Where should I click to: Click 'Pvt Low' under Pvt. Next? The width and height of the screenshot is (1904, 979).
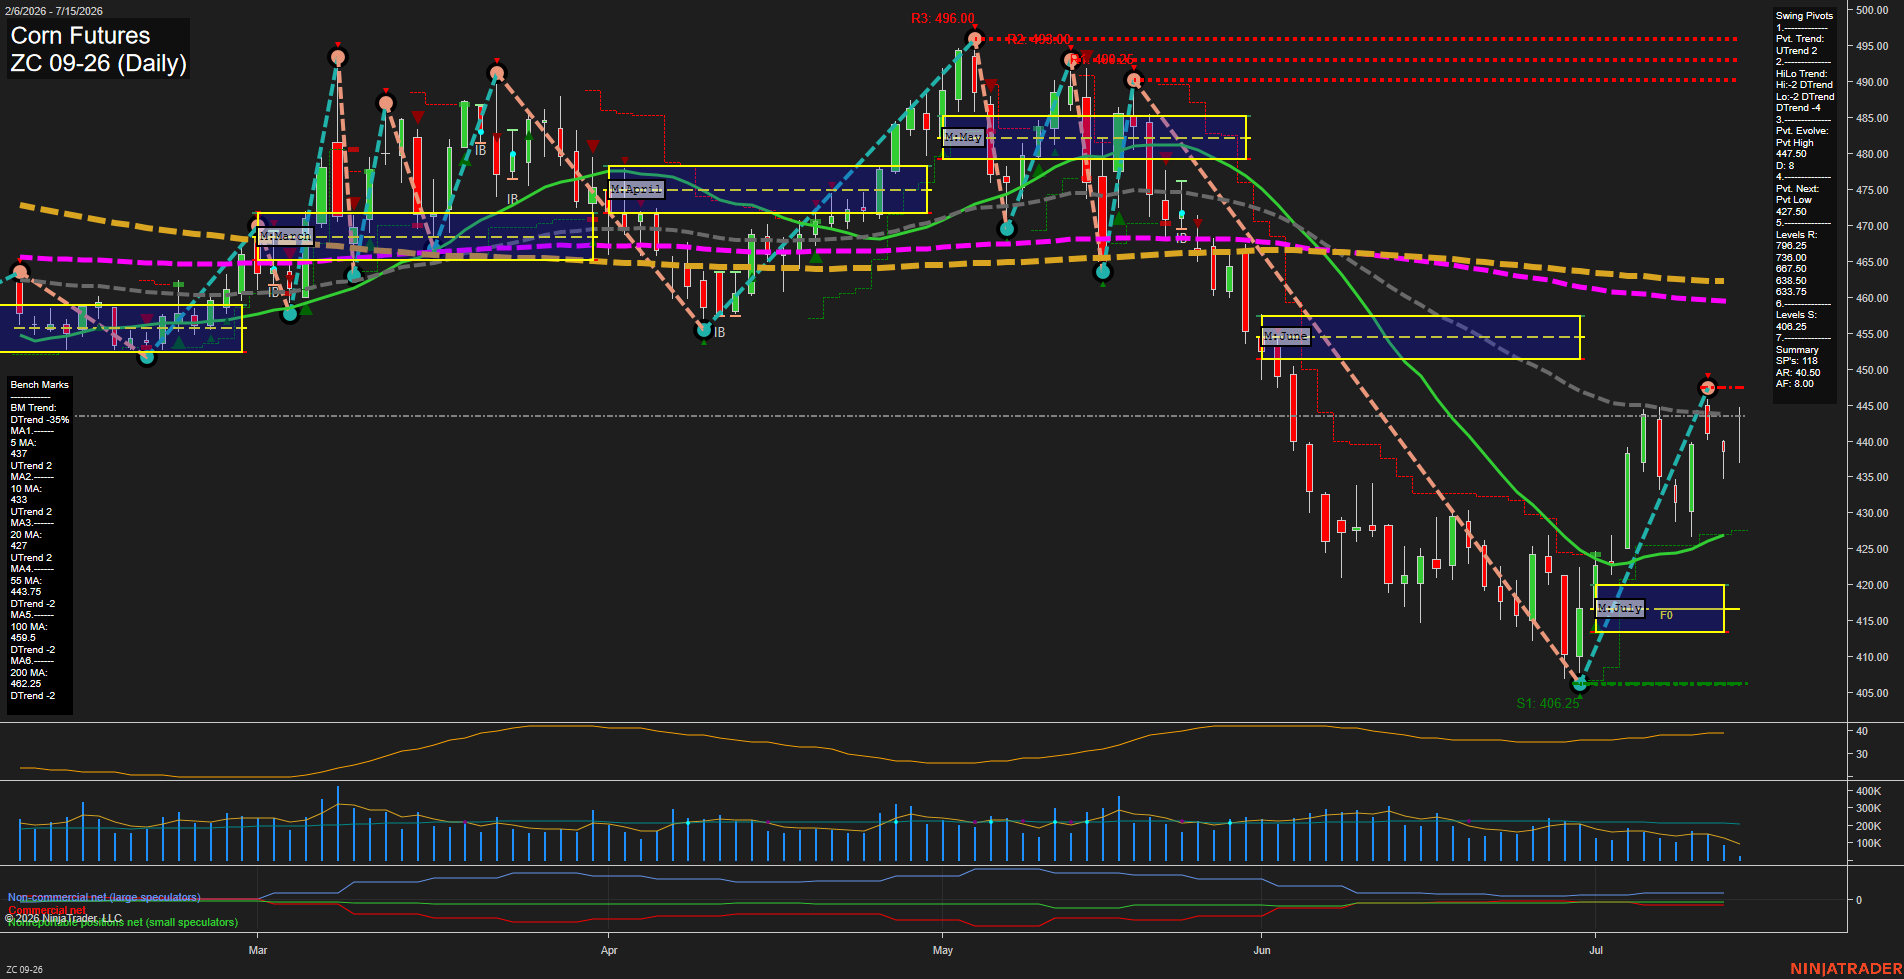click(1795, 200)
